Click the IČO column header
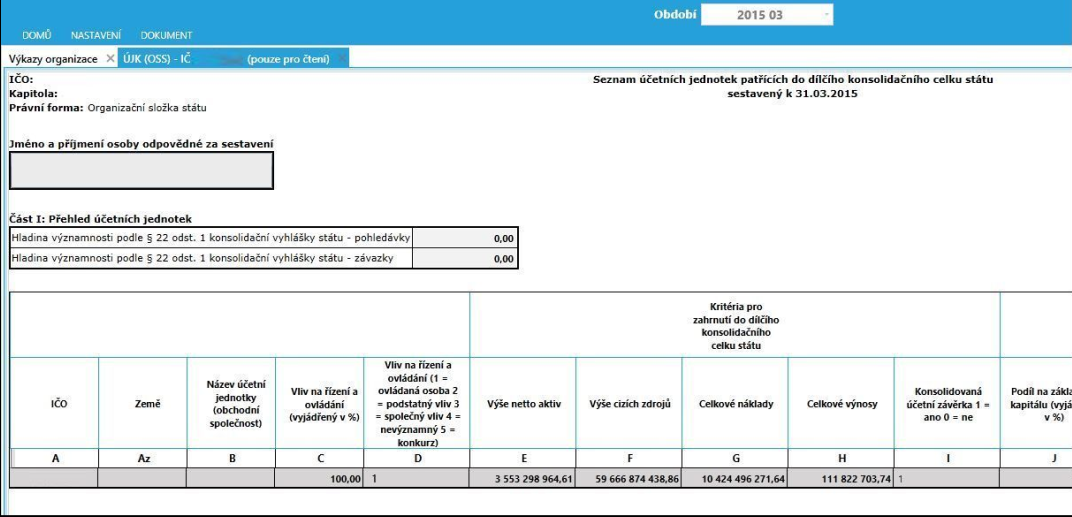This screenshot has width=1072, height=517. 54,403
